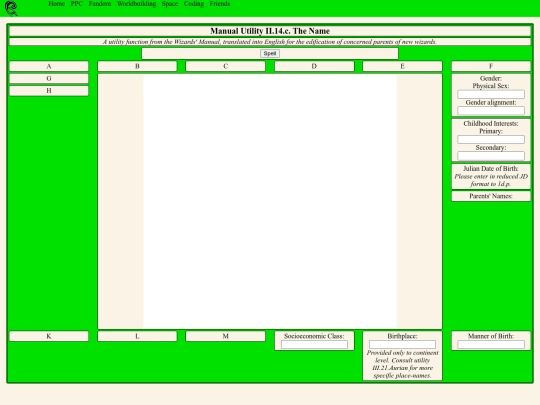Select the box labeled A
This screenshot has width=540, height=405.
[49, 66]
